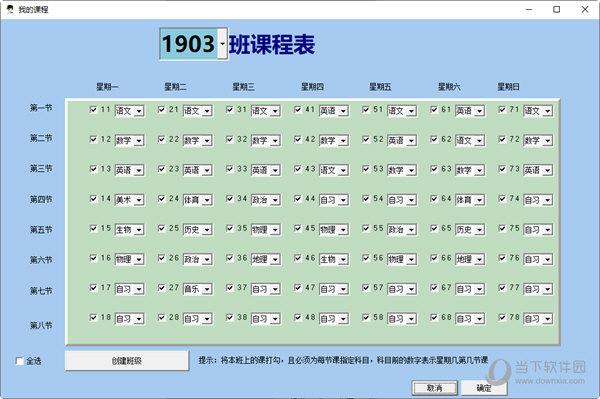Click the 第六节 row label
Viewport: 600px width, 399px height.
(x=41, y=260)
